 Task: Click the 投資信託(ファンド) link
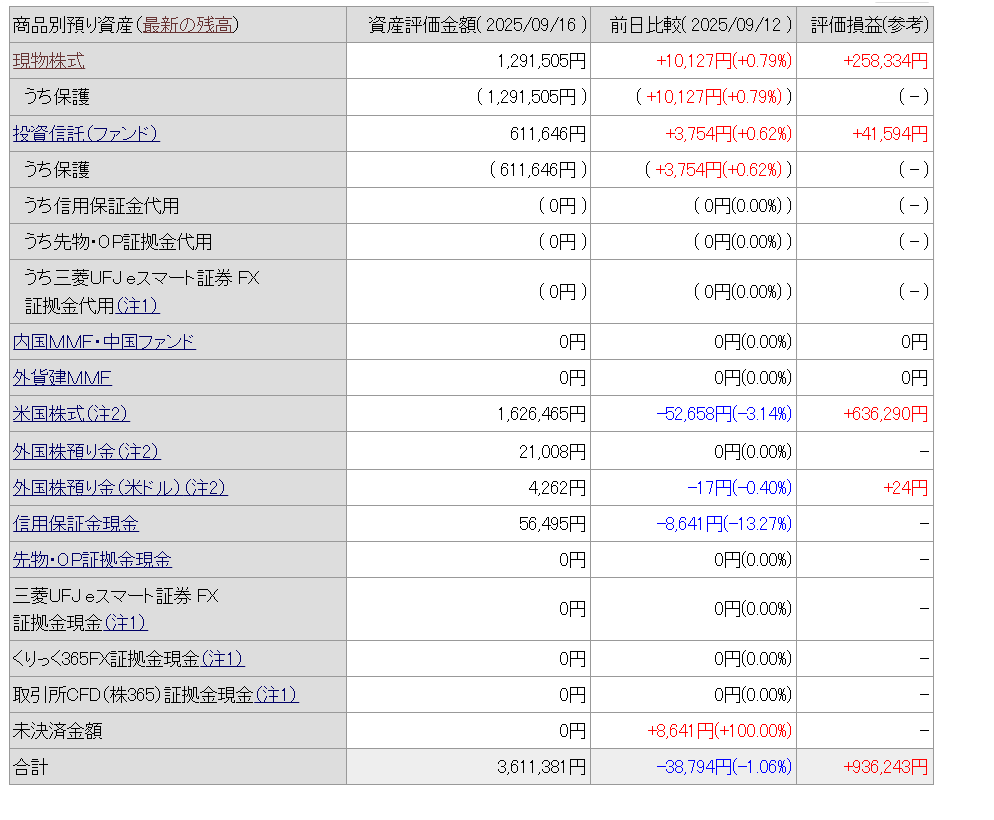click(x=86, y=134)
